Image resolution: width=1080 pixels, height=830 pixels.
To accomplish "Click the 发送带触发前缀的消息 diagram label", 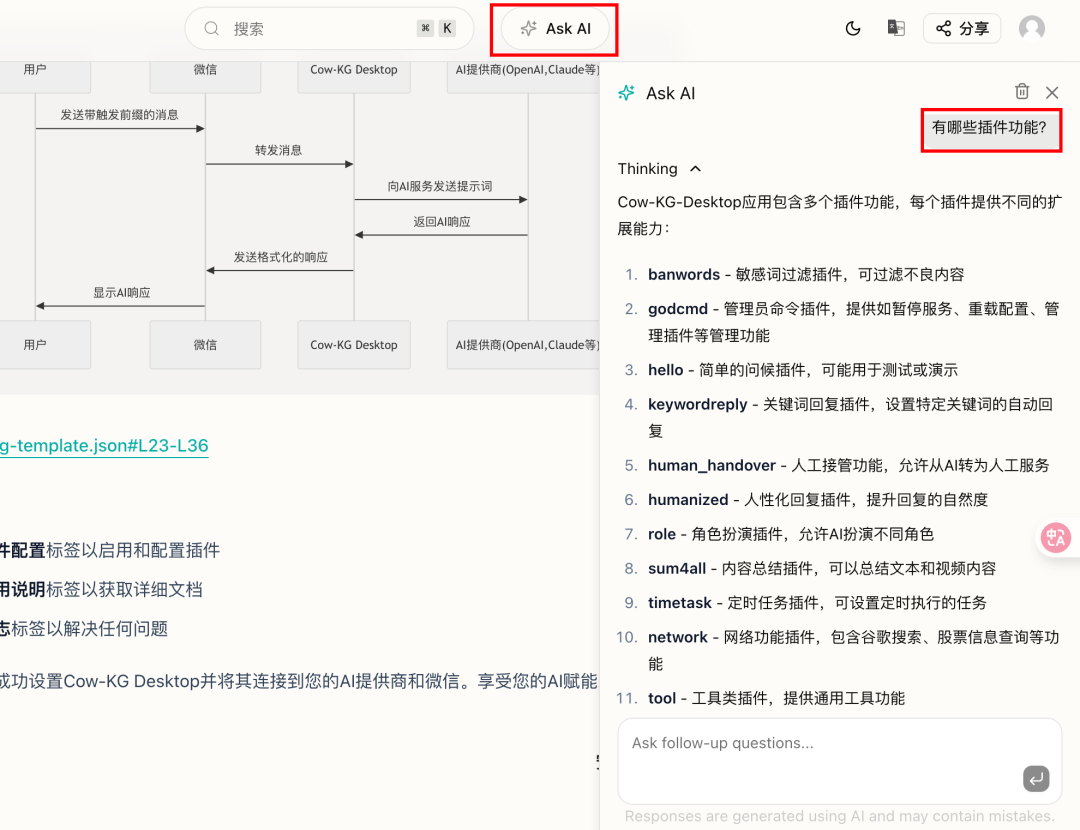I will tap(119, 115).
